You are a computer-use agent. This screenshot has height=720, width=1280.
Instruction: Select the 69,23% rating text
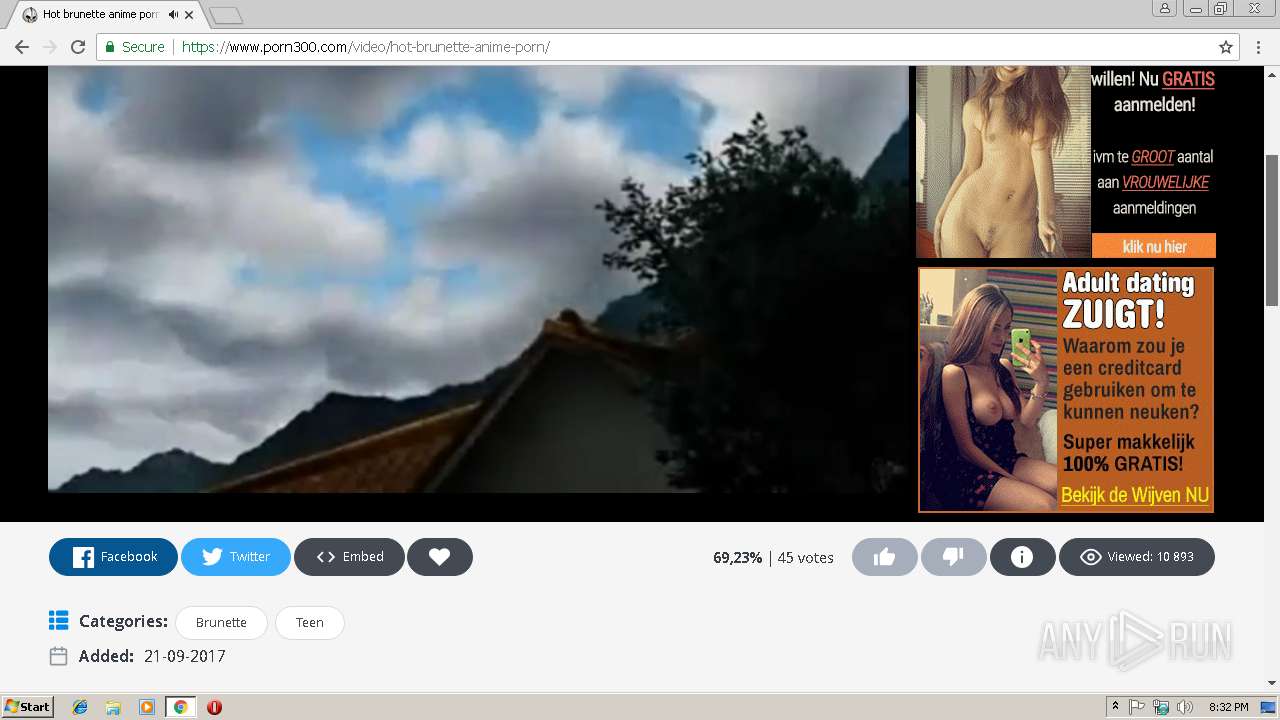(737, 557)
